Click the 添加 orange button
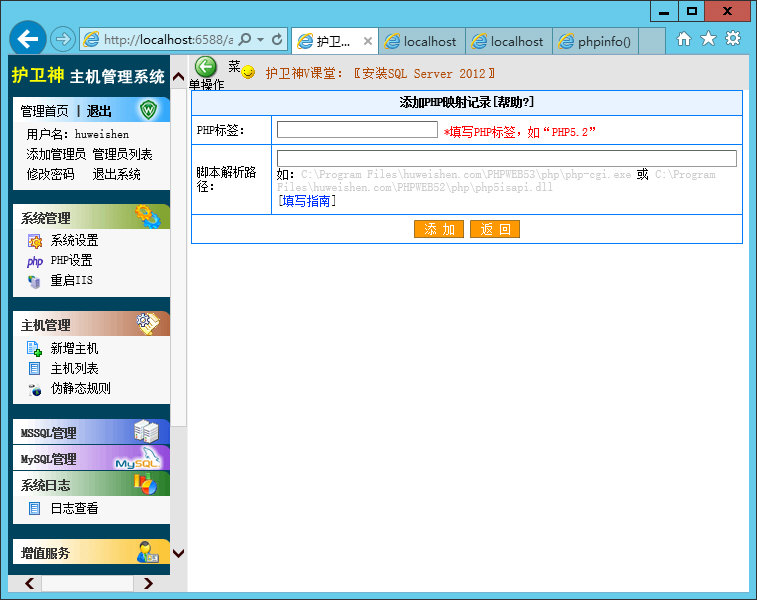This screenshot has height=600, width=757. [439, 229]
